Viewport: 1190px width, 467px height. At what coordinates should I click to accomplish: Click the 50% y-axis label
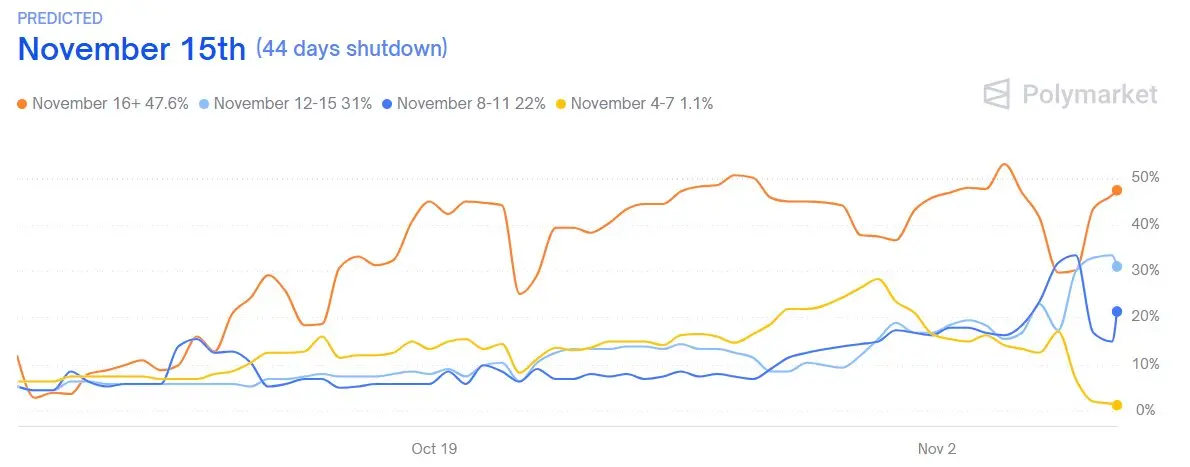click(x=1145, y=177)
